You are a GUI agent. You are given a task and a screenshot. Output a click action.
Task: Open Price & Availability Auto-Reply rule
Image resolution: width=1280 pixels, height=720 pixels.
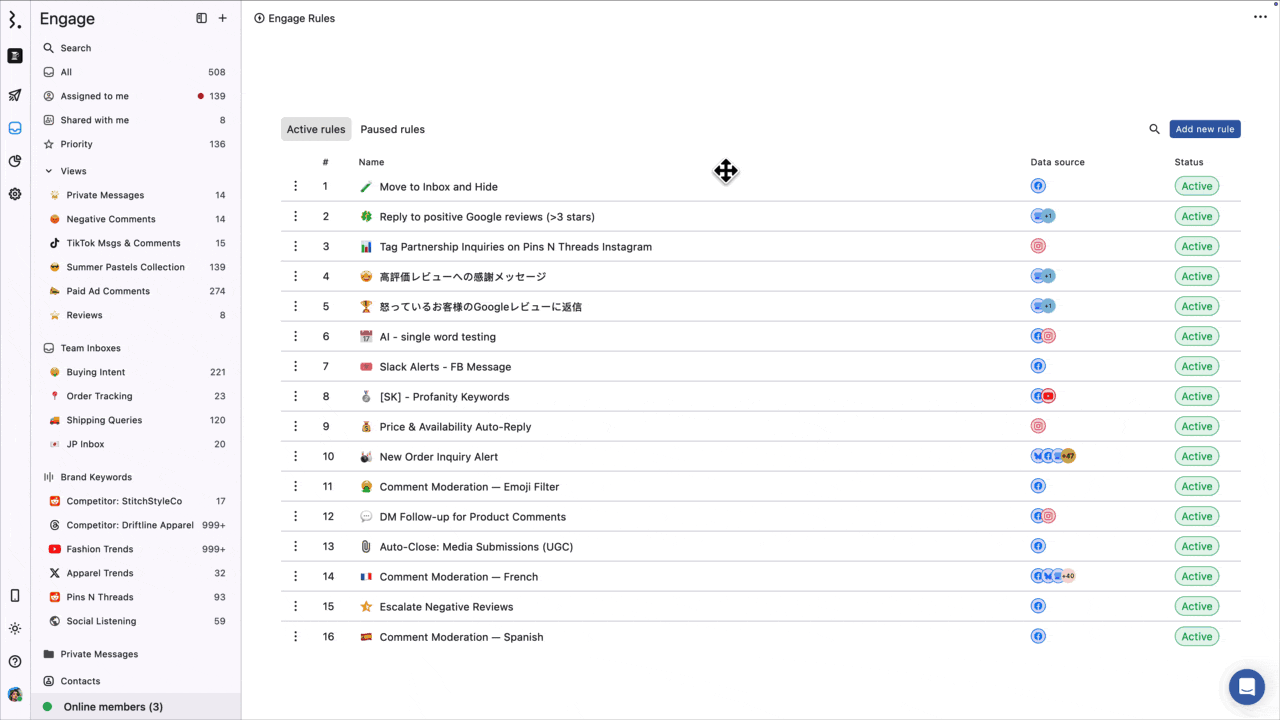pos(455,427)
